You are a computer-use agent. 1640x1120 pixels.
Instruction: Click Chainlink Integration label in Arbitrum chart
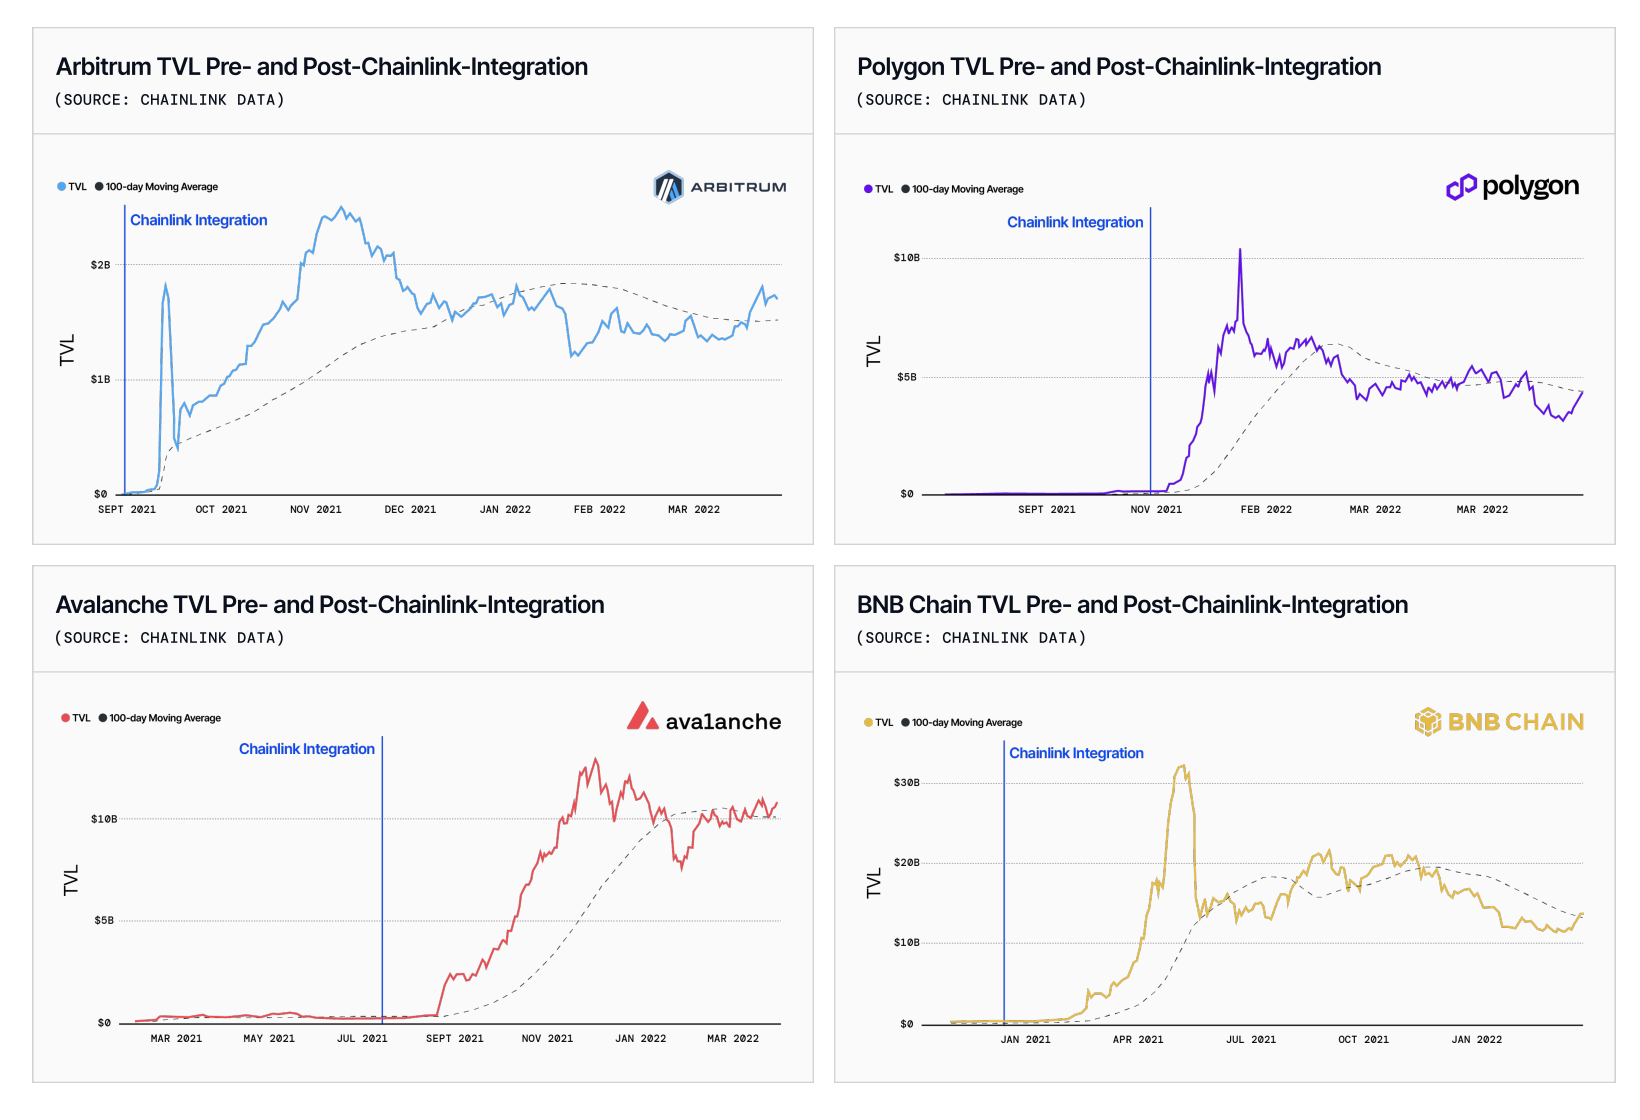pos(199,220)
